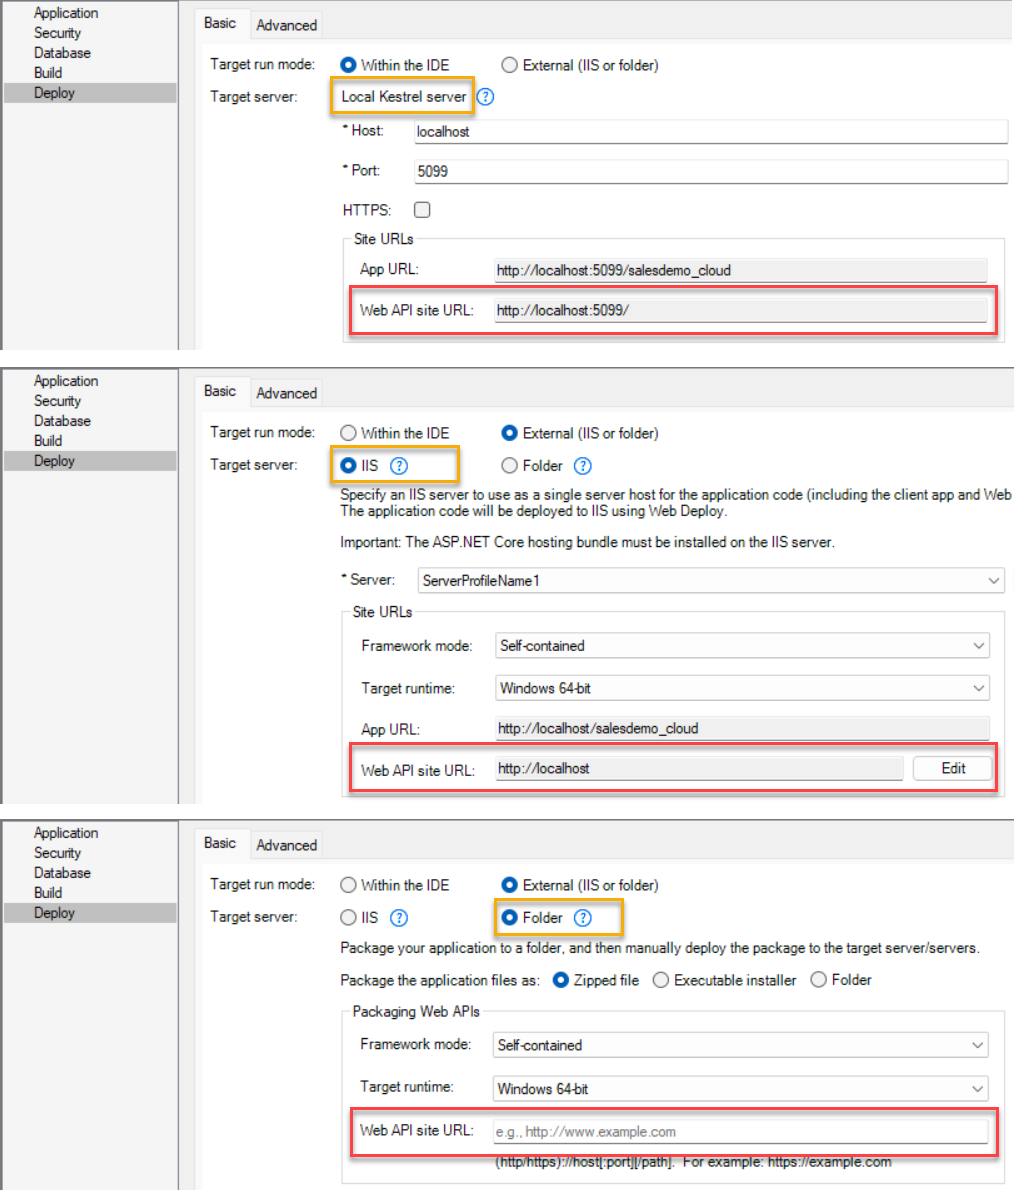Click Edit button next to Web API site URL
The width and height of the screenshot is (1014, 1190).
tap(952, 768)
